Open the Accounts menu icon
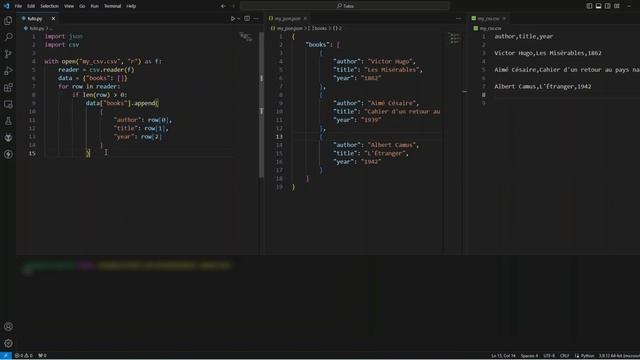 pos(8,327)
